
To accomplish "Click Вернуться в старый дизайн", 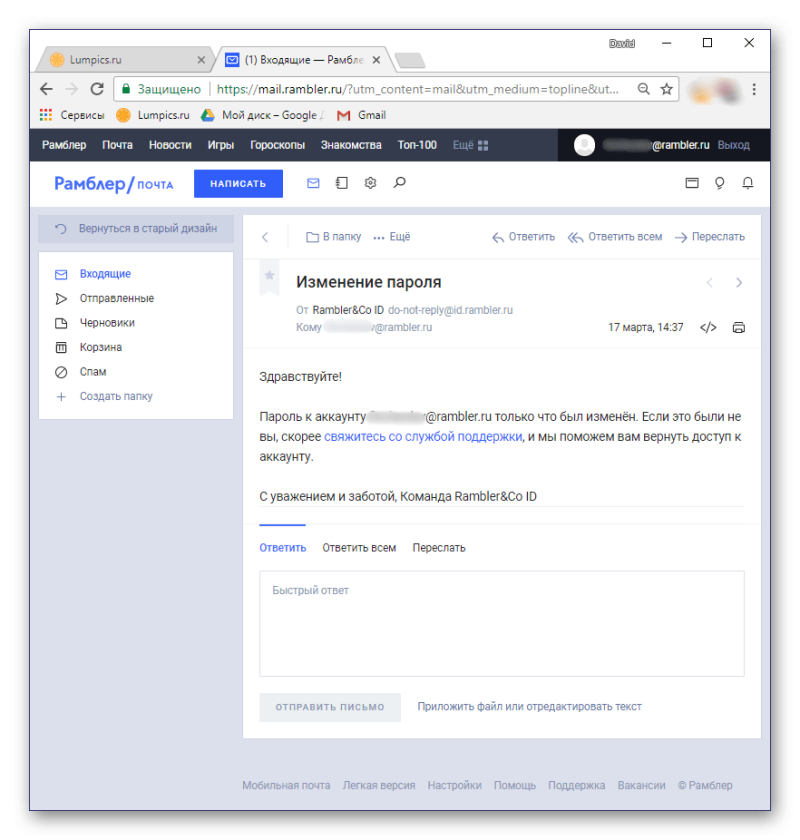I will coord(136,229).
